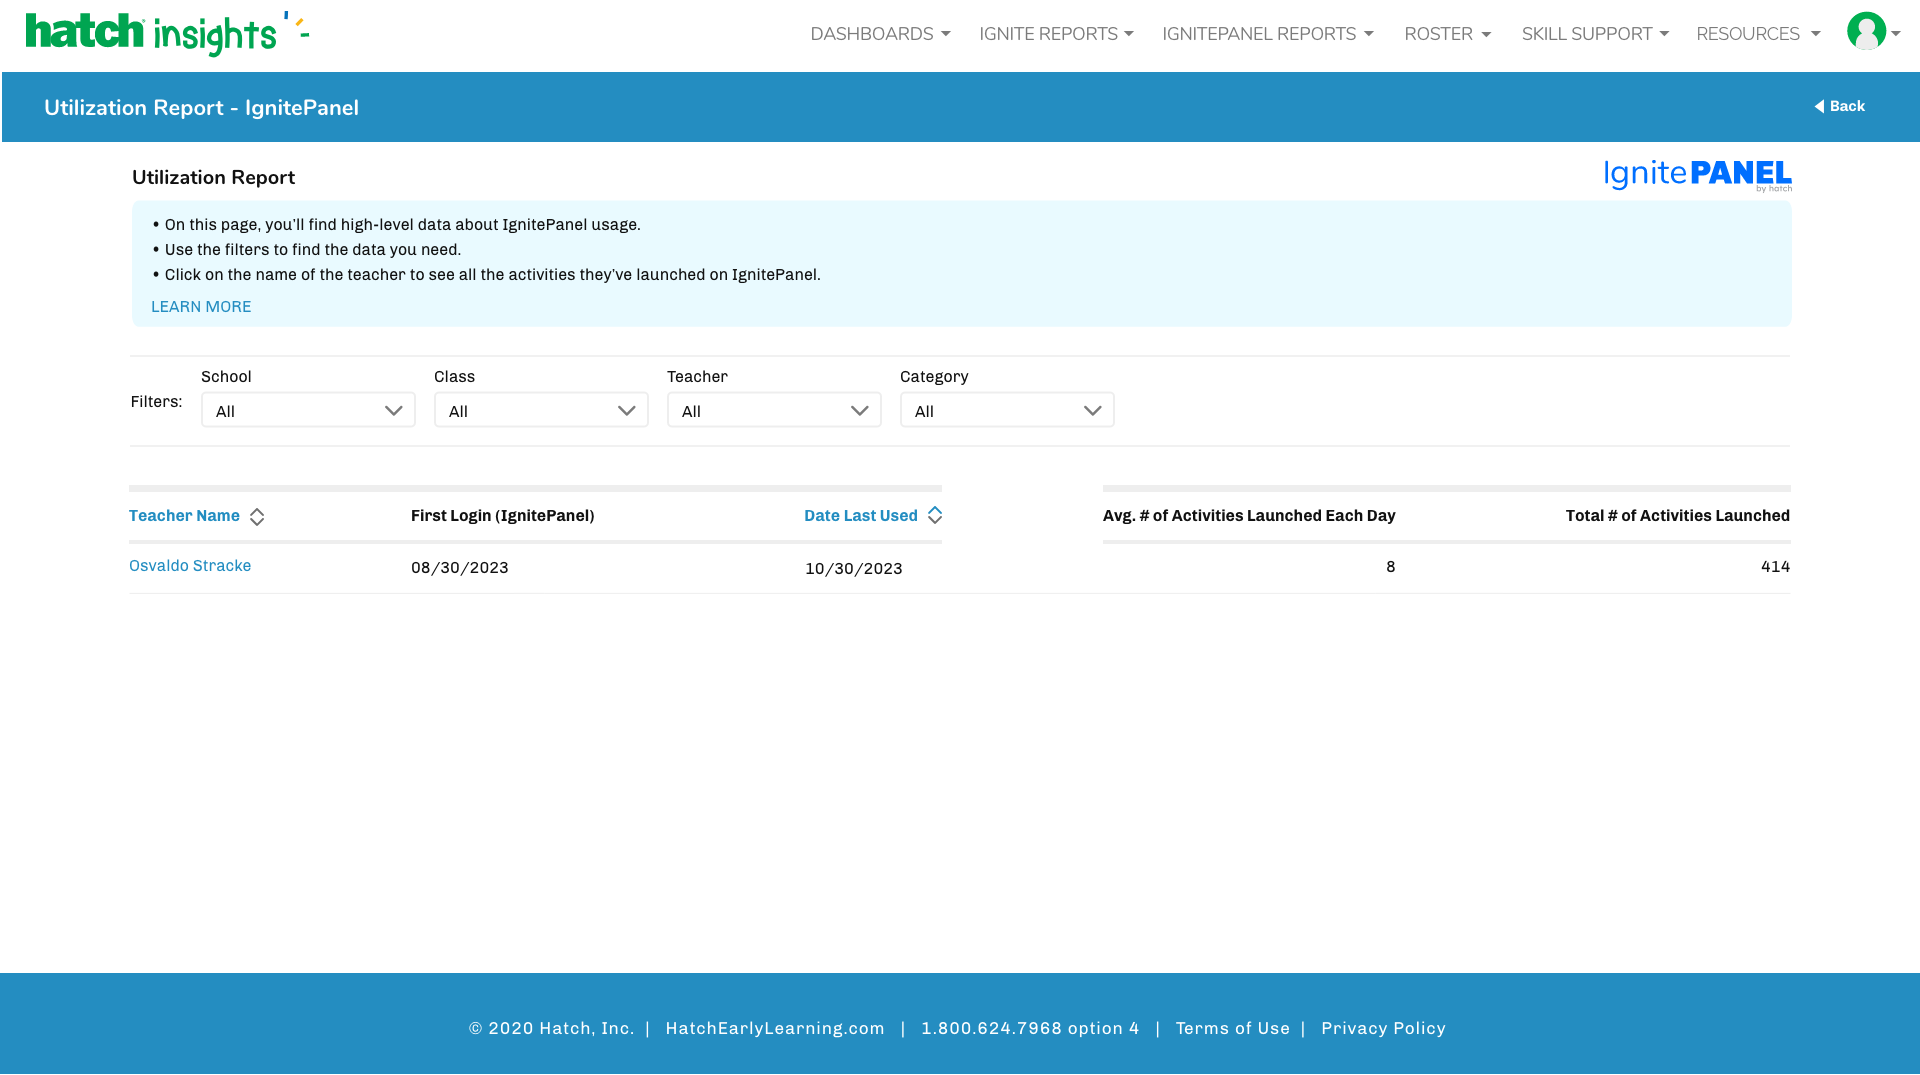Screen dimensions: 1920x1075
Task: Sort by Date Last Used arrows icon
Action: point(935,515)
